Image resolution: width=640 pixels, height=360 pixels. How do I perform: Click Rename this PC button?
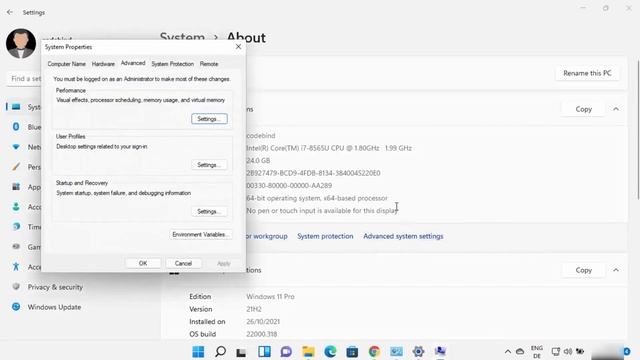click(x=587, y=73)
